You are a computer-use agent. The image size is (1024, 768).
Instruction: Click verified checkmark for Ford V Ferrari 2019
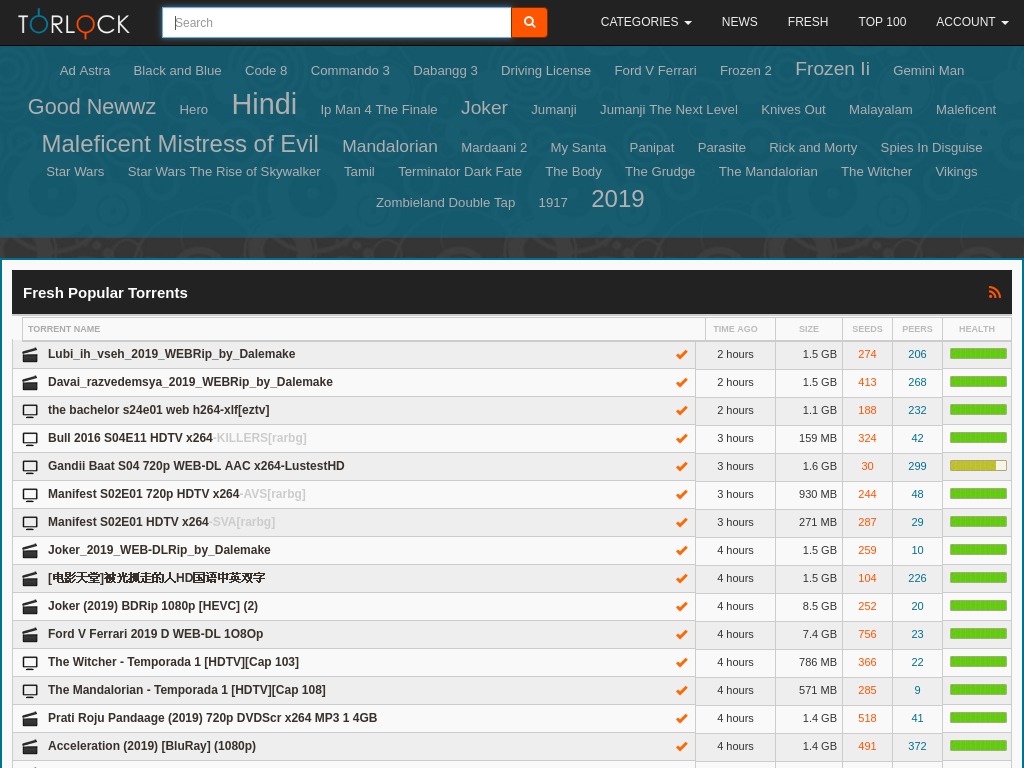click(x=681, y=634)
